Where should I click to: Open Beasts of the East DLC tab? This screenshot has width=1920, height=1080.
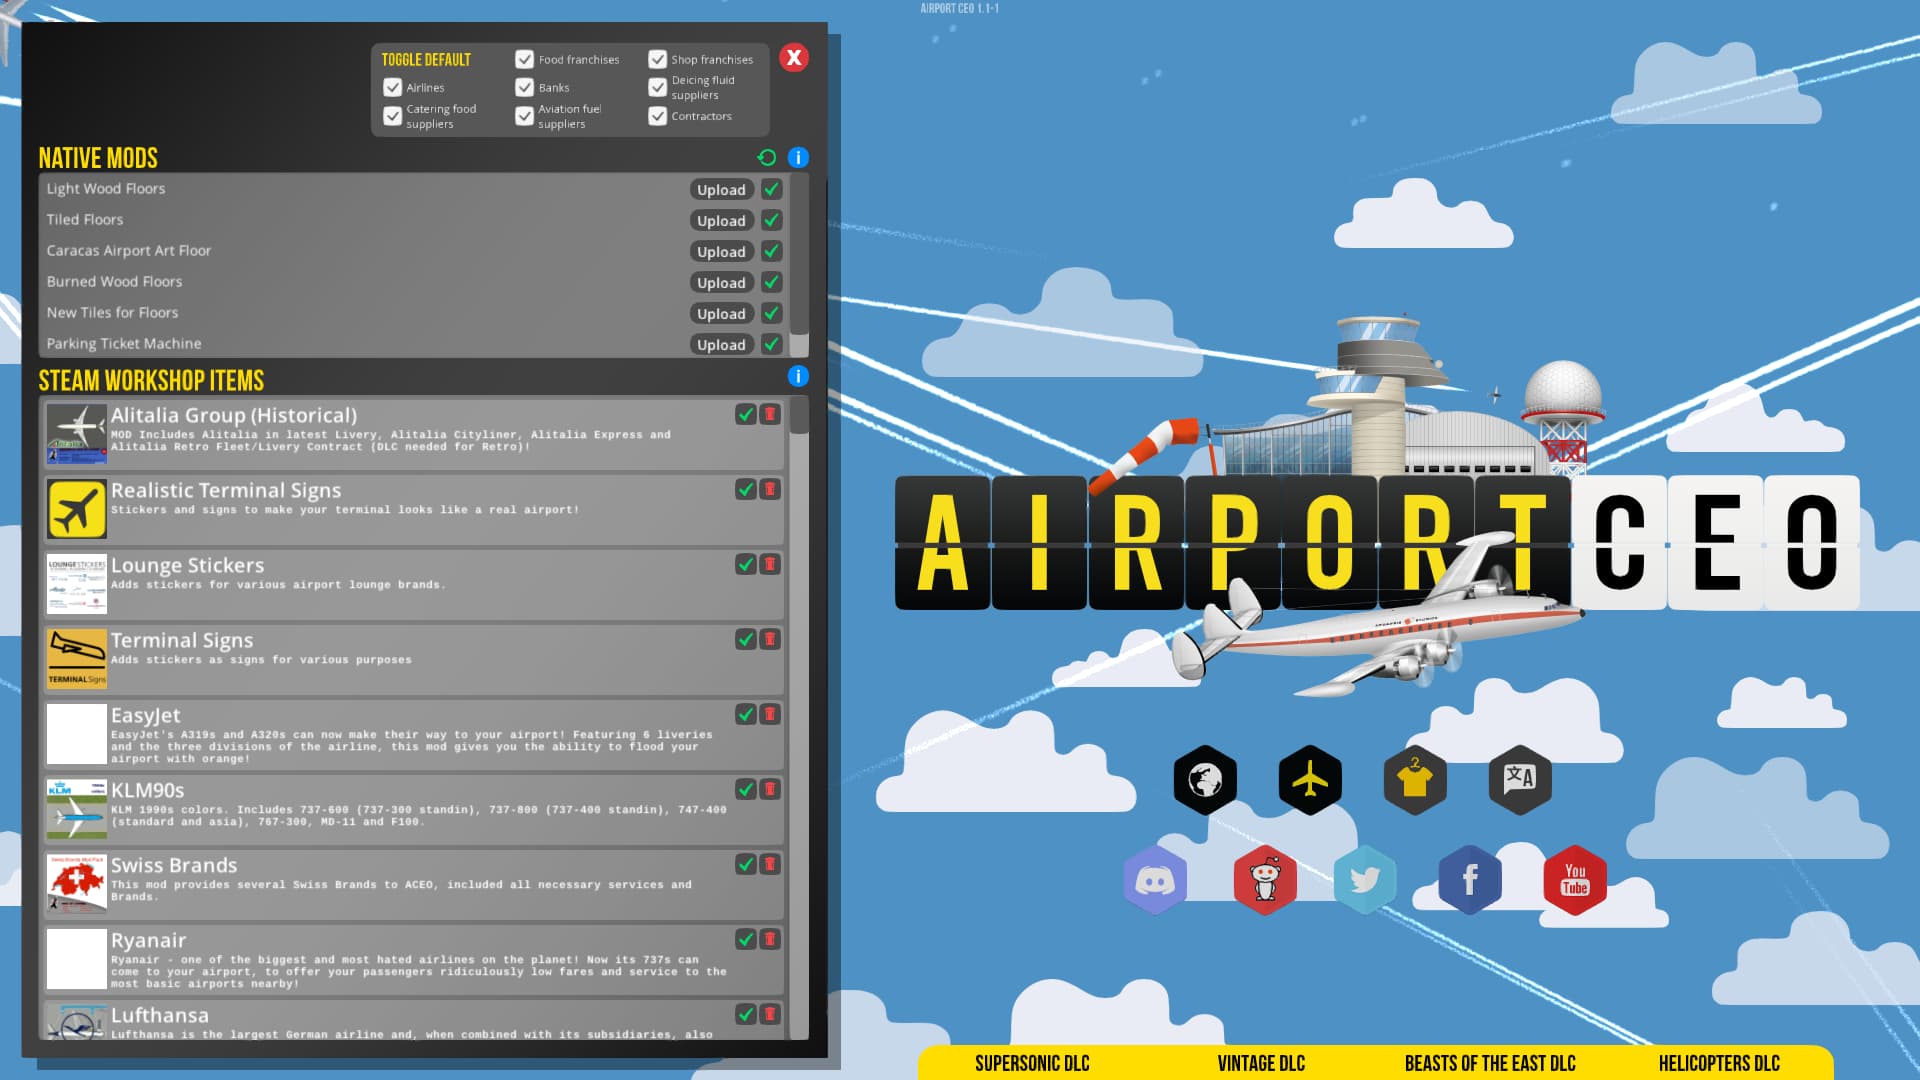(x=1490, y=1063)
